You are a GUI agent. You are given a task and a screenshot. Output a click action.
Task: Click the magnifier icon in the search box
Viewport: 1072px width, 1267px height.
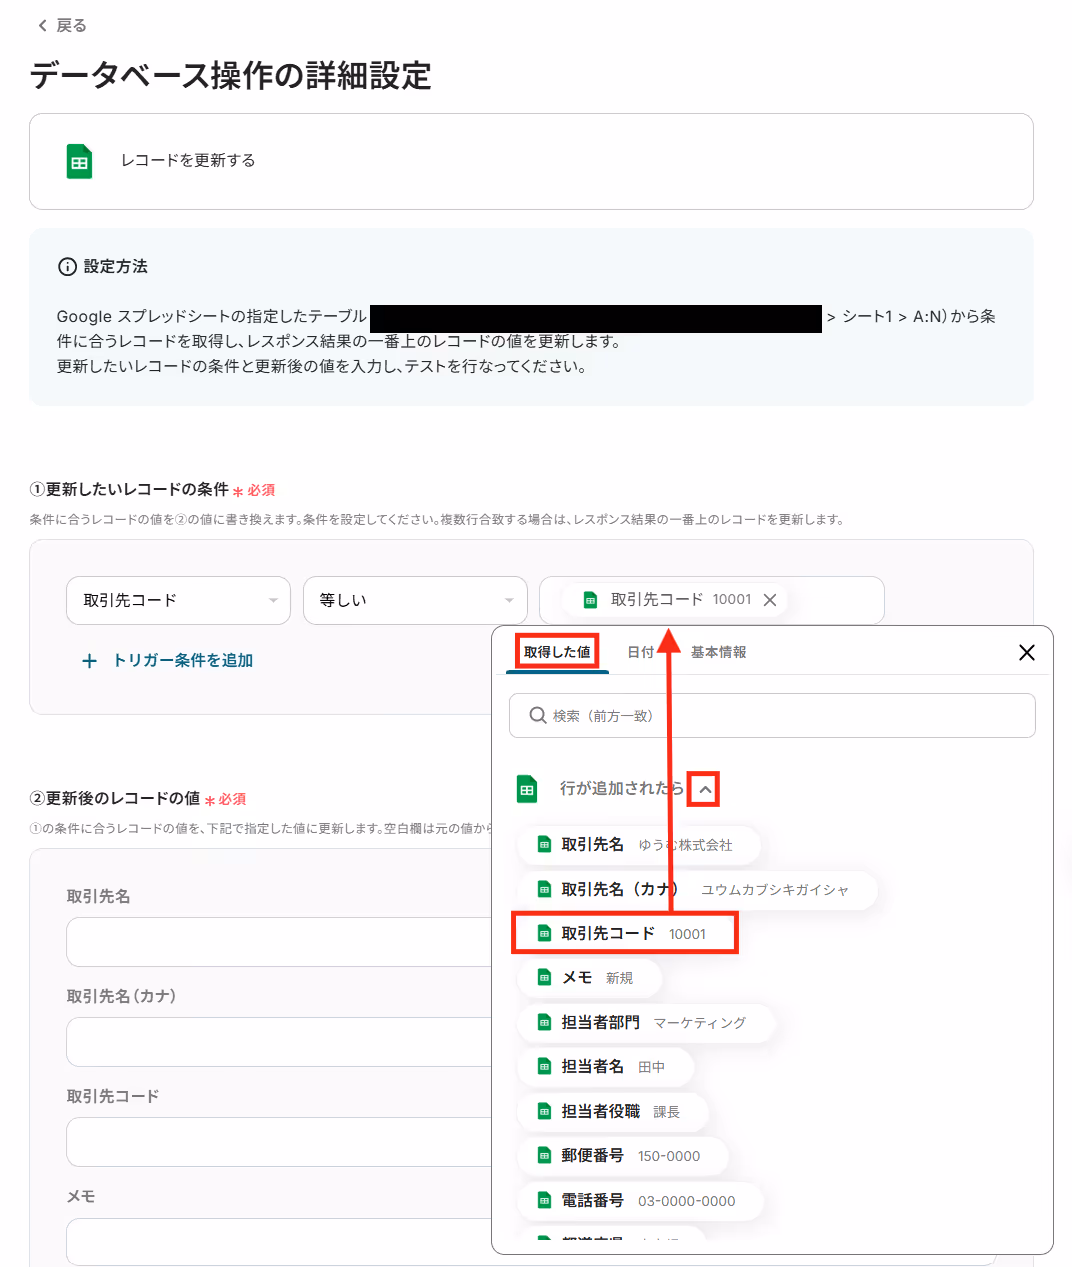click(x=538, y=715)
